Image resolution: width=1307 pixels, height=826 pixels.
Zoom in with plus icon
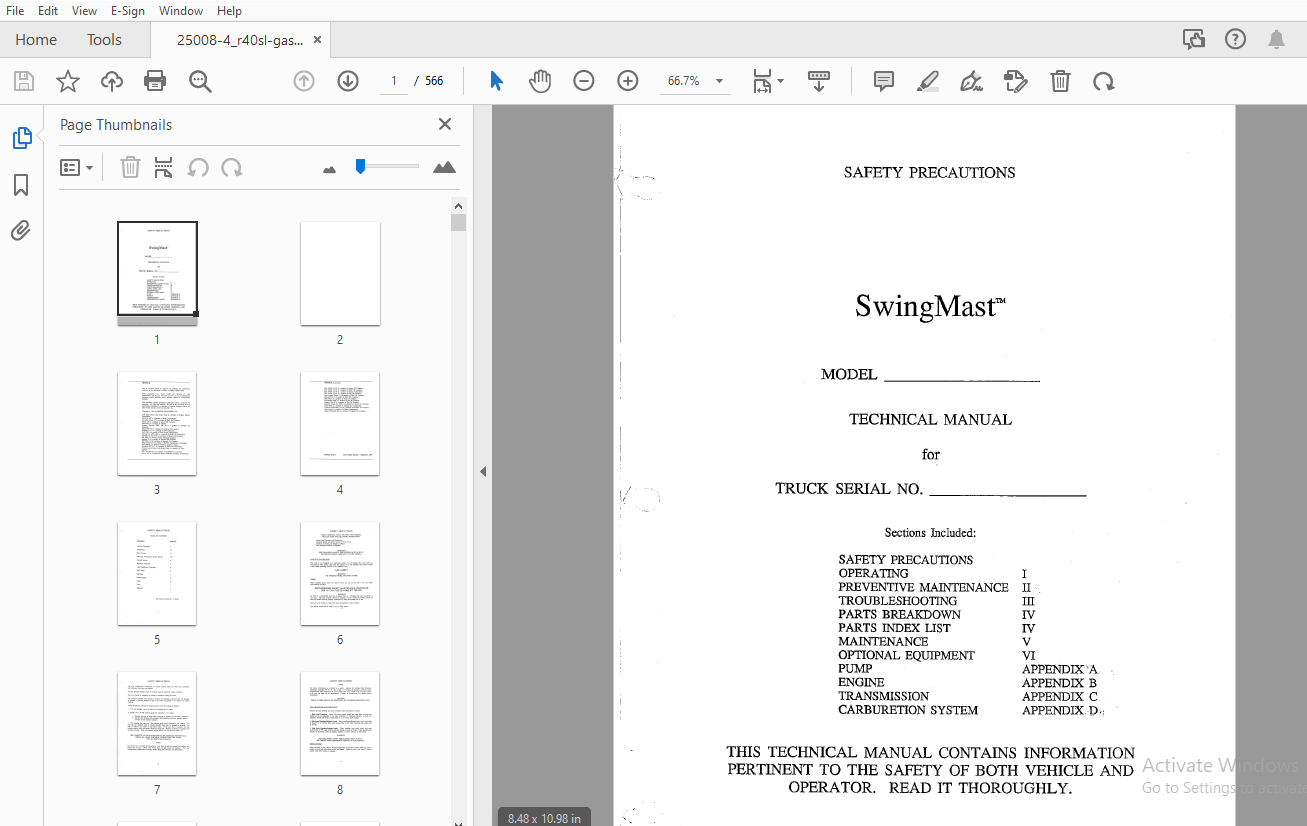point(628,81)
